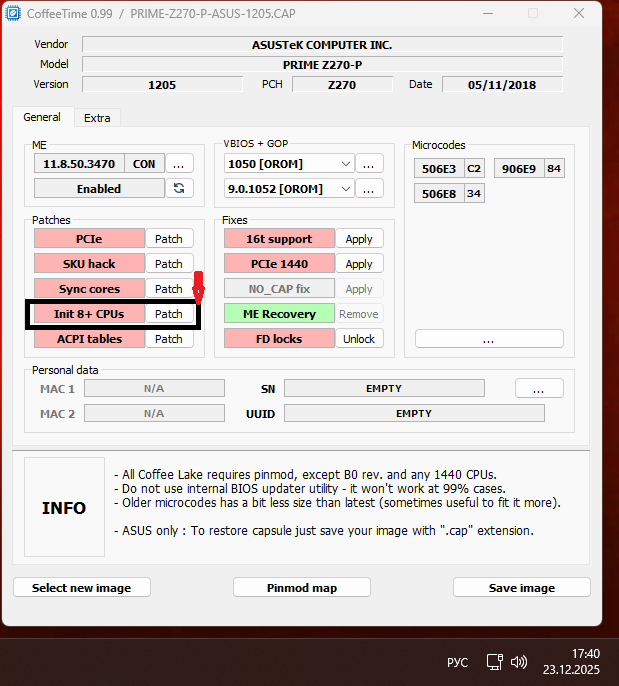Screen dimensions: 619x686
Task: Click the PCH field Z270
Action: coord(342,84)
